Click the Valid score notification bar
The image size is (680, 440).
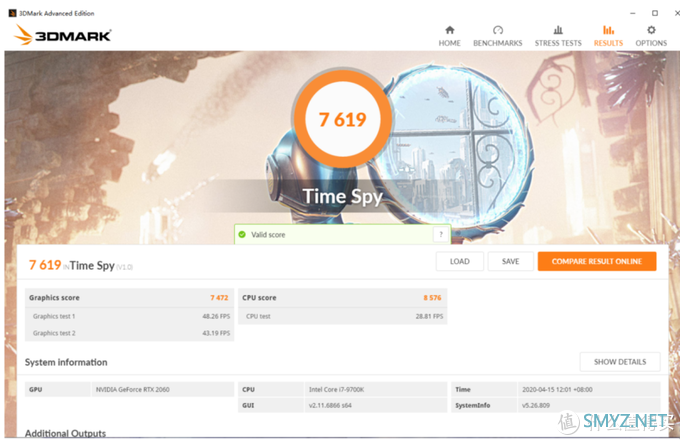coord(343,235)
